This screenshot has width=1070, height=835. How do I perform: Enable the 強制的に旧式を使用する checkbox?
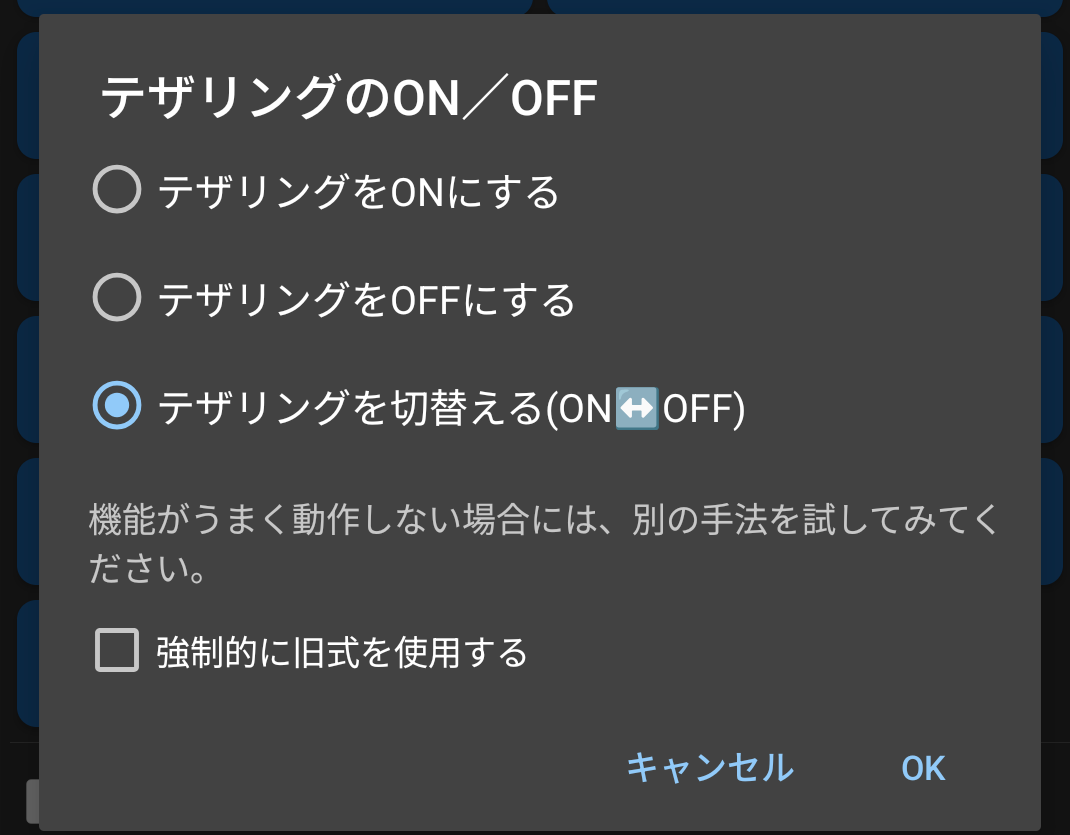pos(117,650)
